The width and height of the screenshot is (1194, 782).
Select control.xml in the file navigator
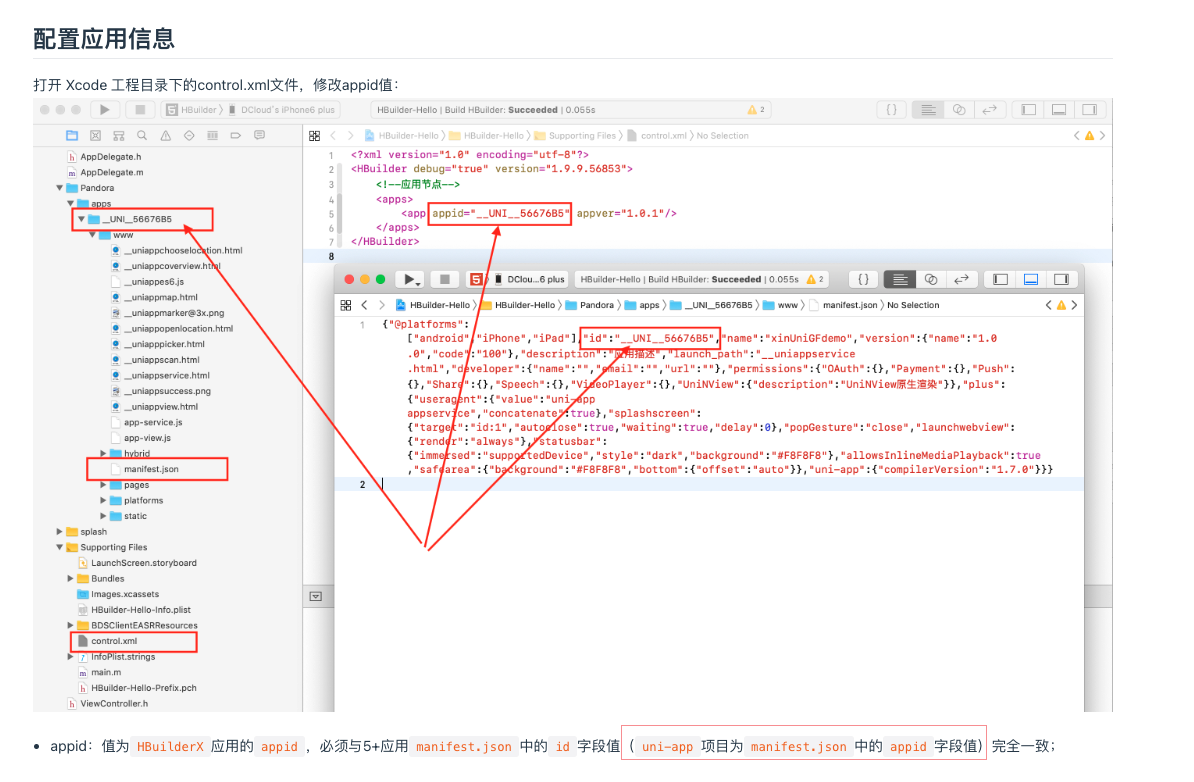114,641
